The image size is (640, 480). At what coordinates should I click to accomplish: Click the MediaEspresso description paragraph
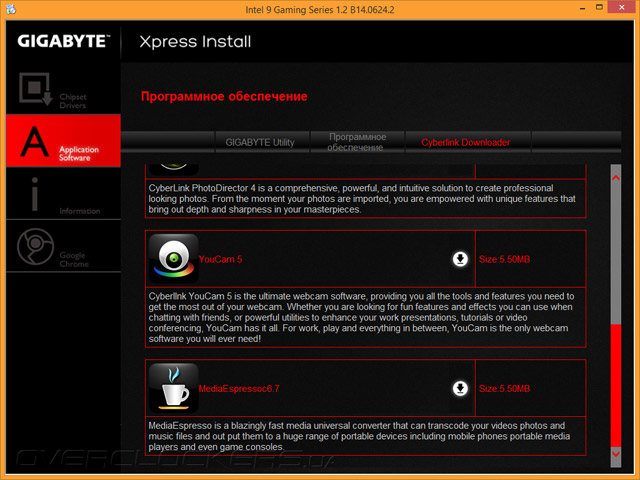click(359, 436)
